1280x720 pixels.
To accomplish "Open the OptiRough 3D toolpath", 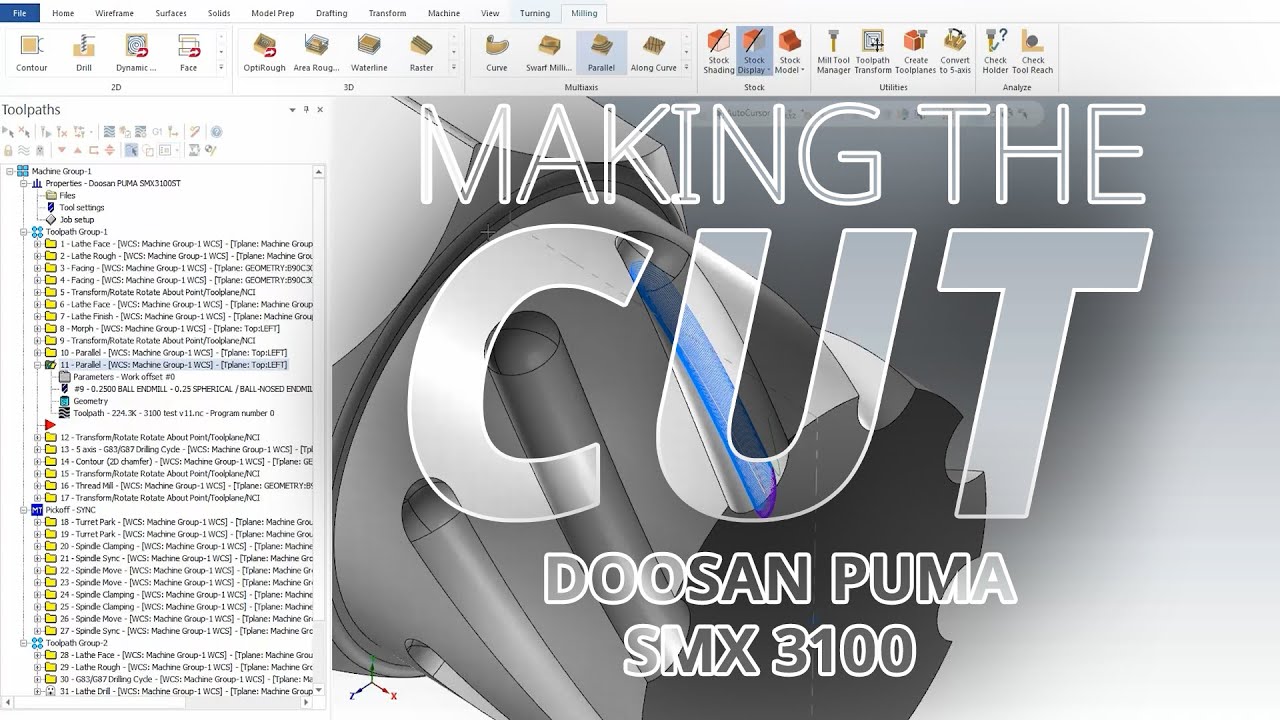I will [x=265, y=52].
